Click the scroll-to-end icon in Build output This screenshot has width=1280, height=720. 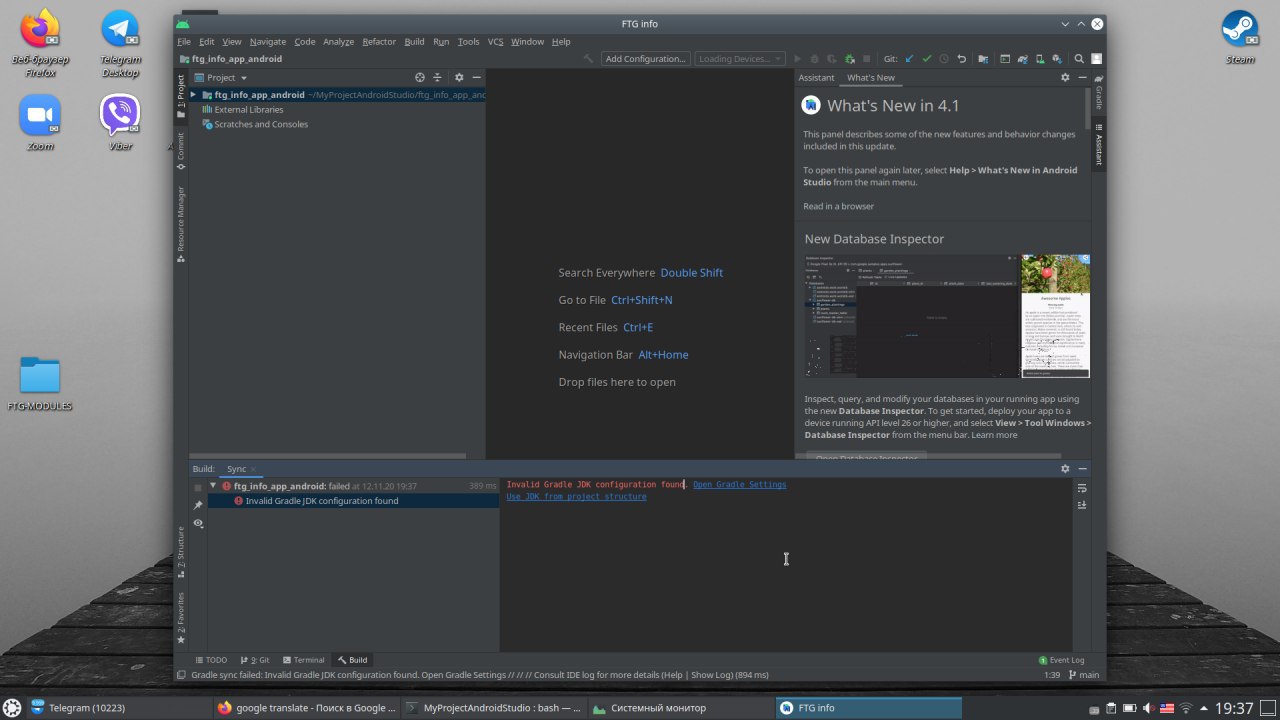click(1082, 505)
